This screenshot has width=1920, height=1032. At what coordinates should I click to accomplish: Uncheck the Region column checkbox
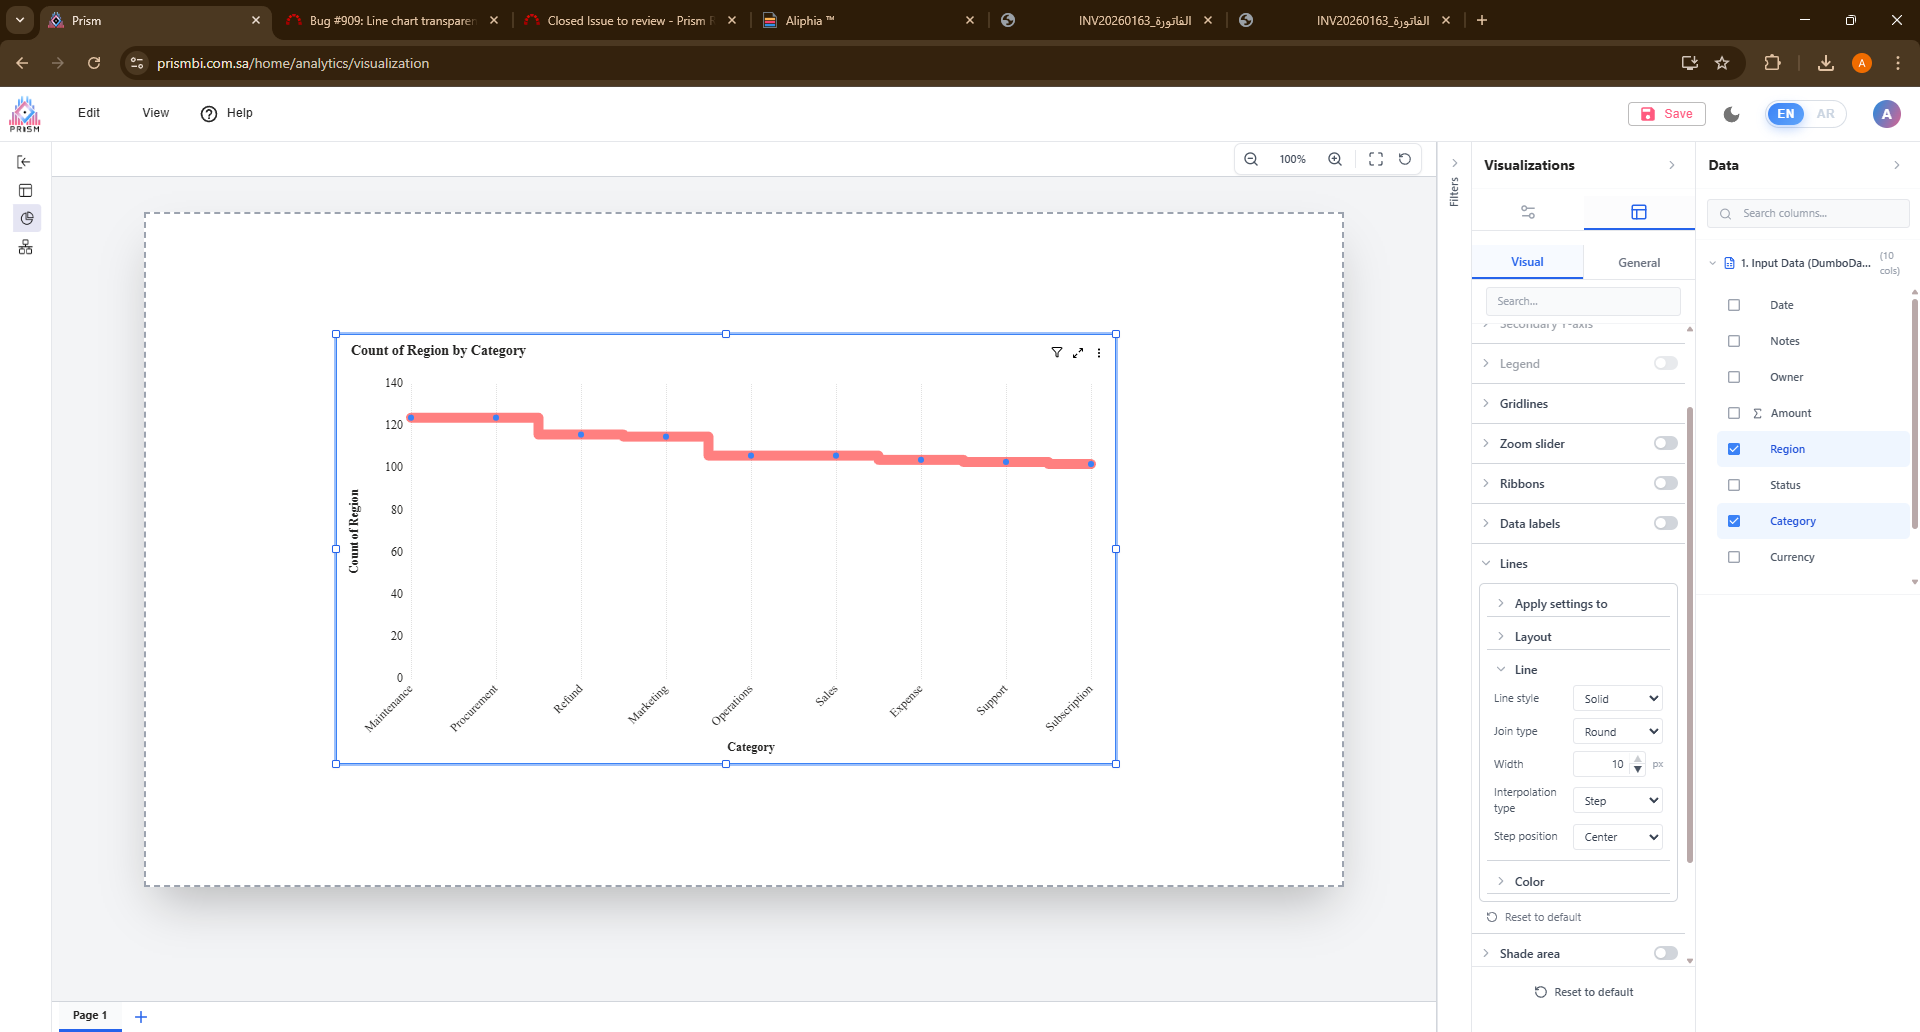(x=1734, y=449)
